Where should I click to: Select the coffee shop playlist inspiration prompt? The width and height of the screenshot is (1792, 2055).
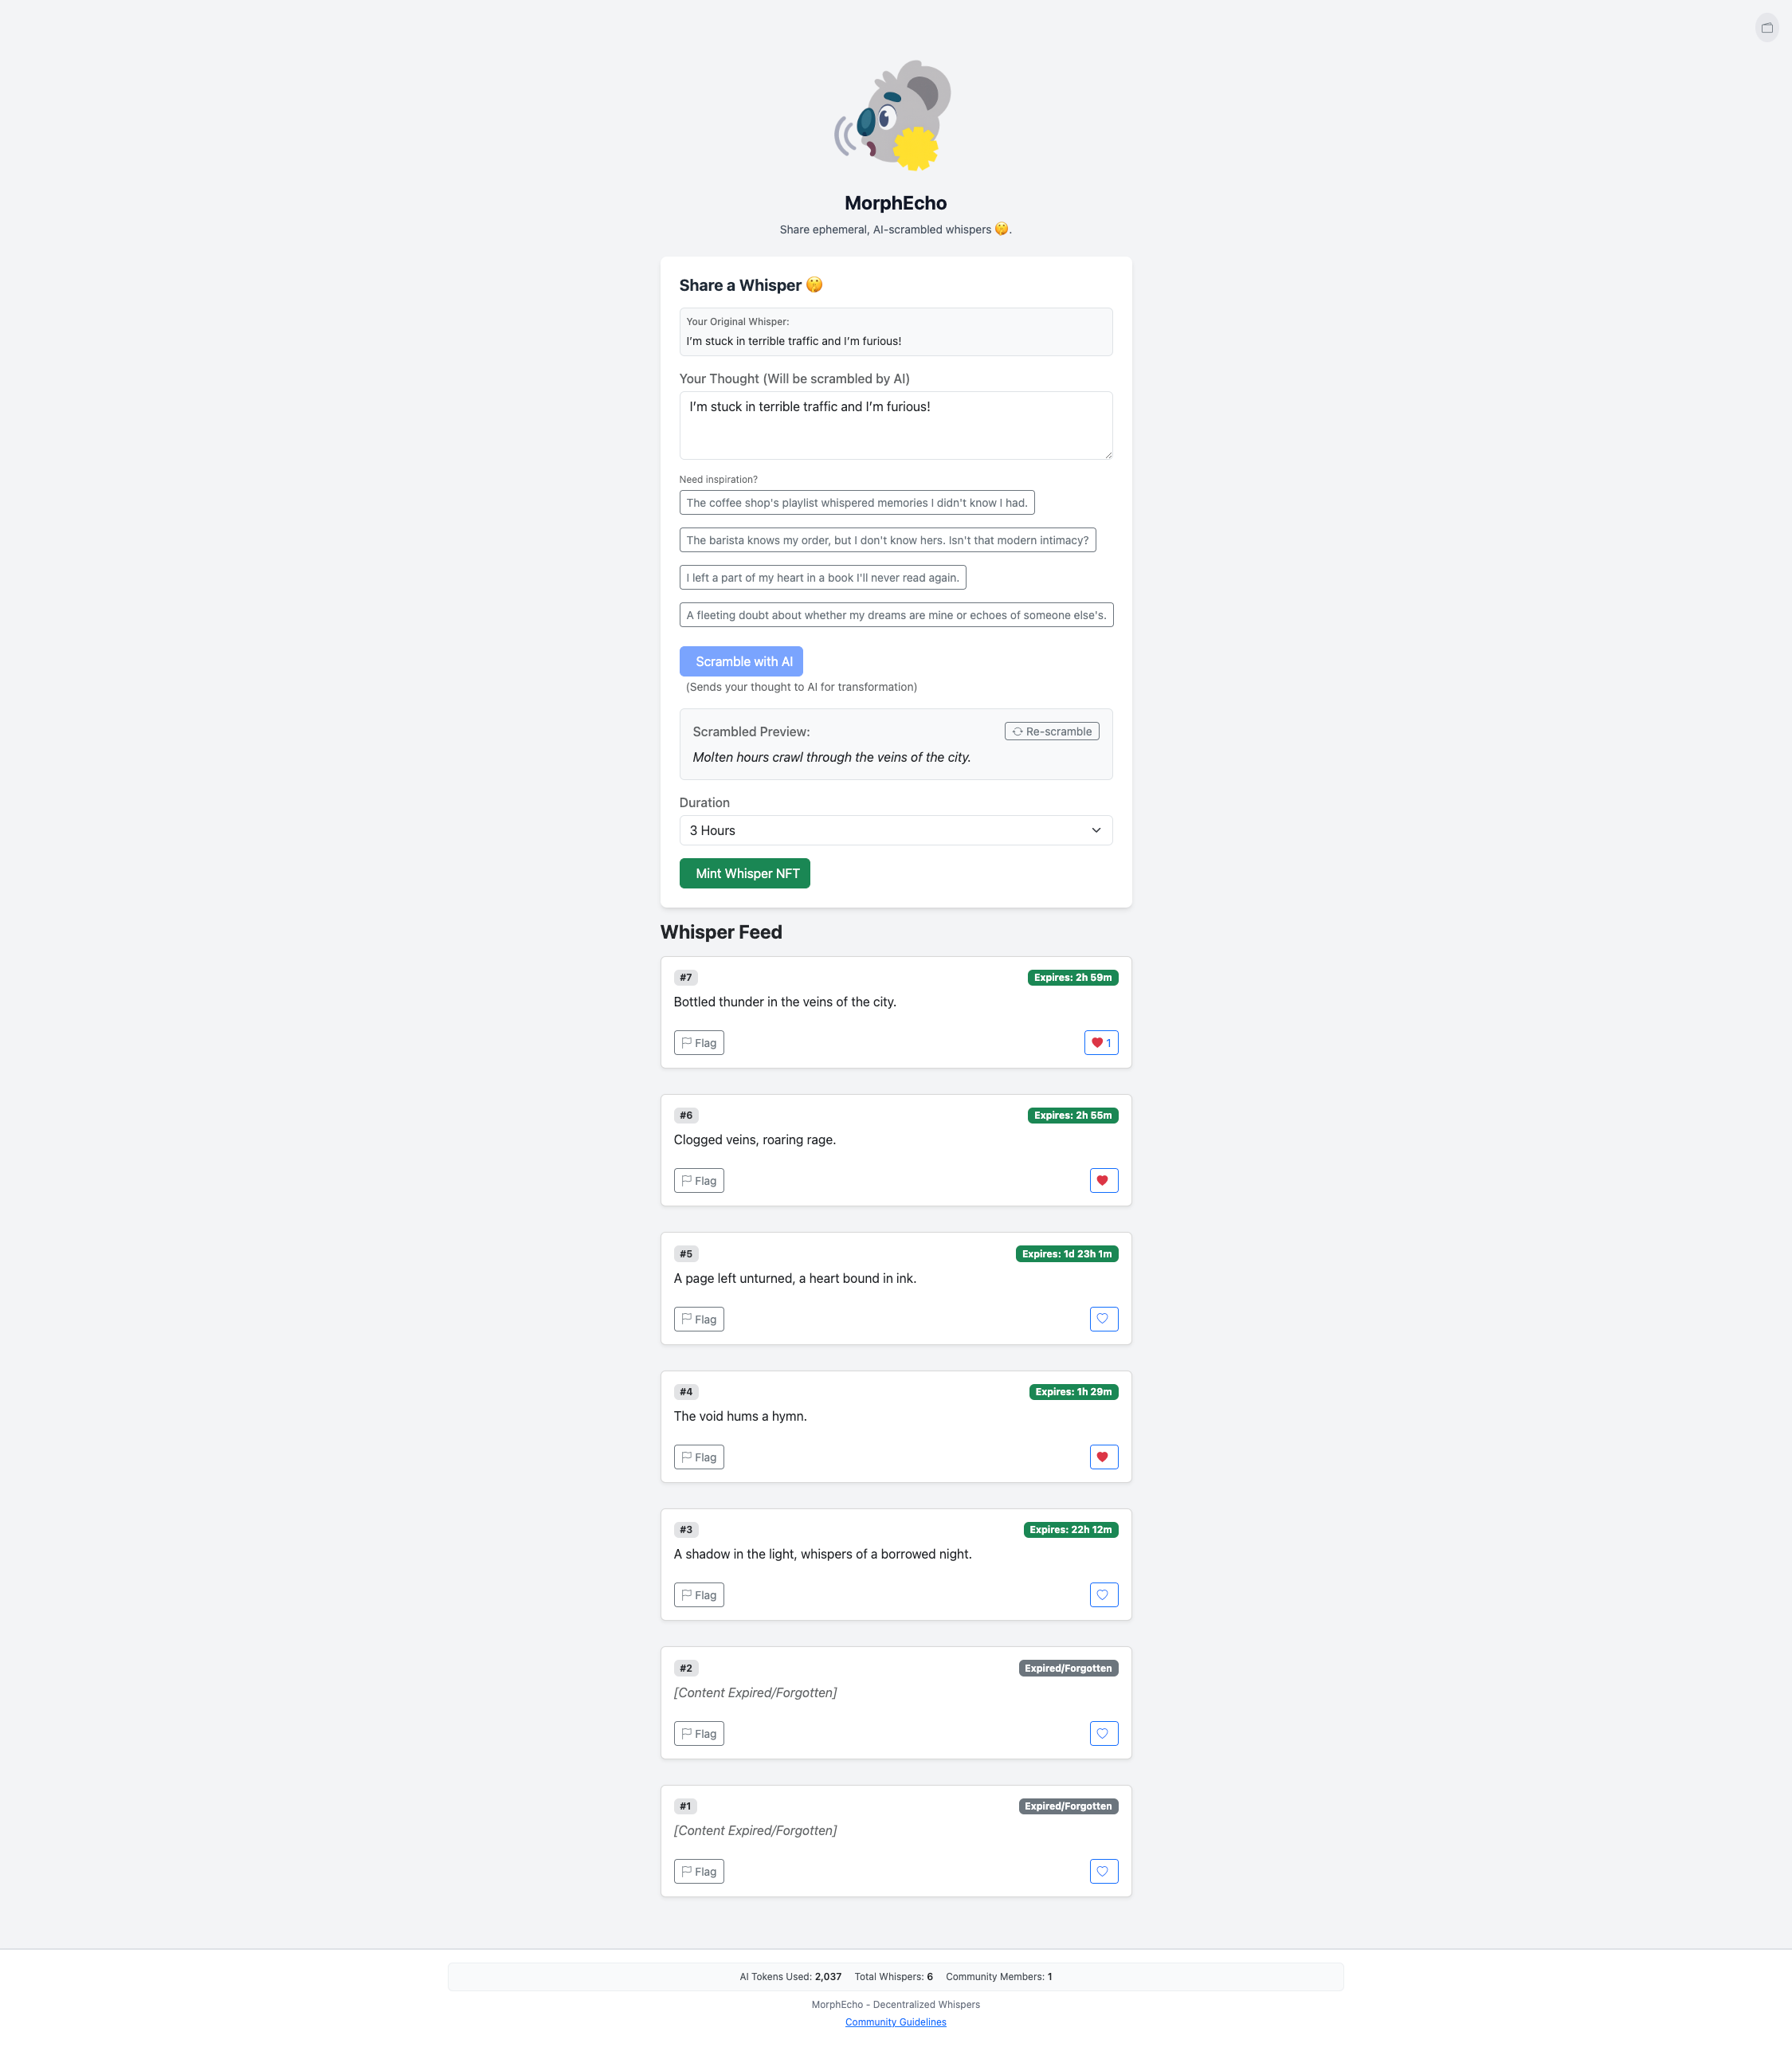coord(856,502)
